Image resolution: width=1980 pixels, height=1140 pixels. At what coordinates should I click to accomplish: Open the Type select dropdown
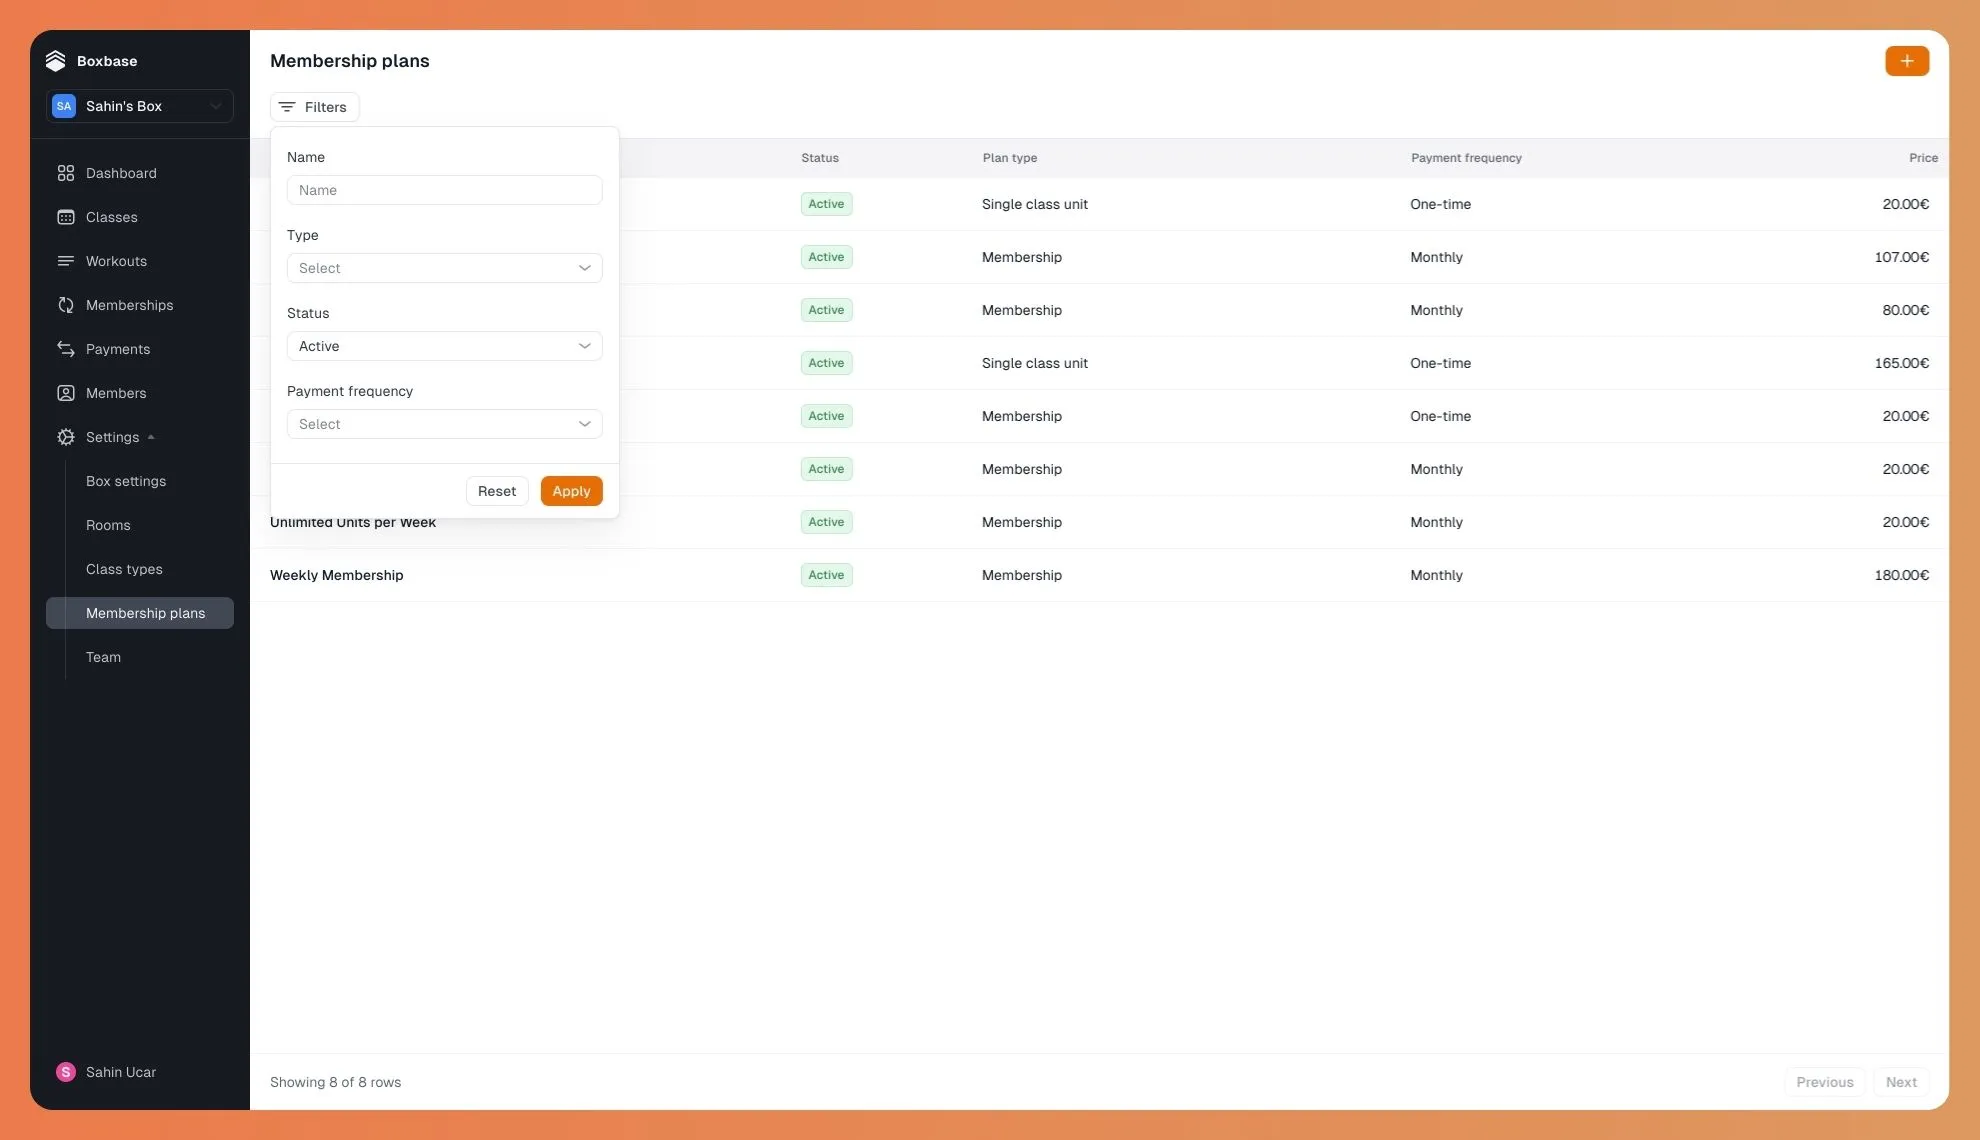pos(444,267)
